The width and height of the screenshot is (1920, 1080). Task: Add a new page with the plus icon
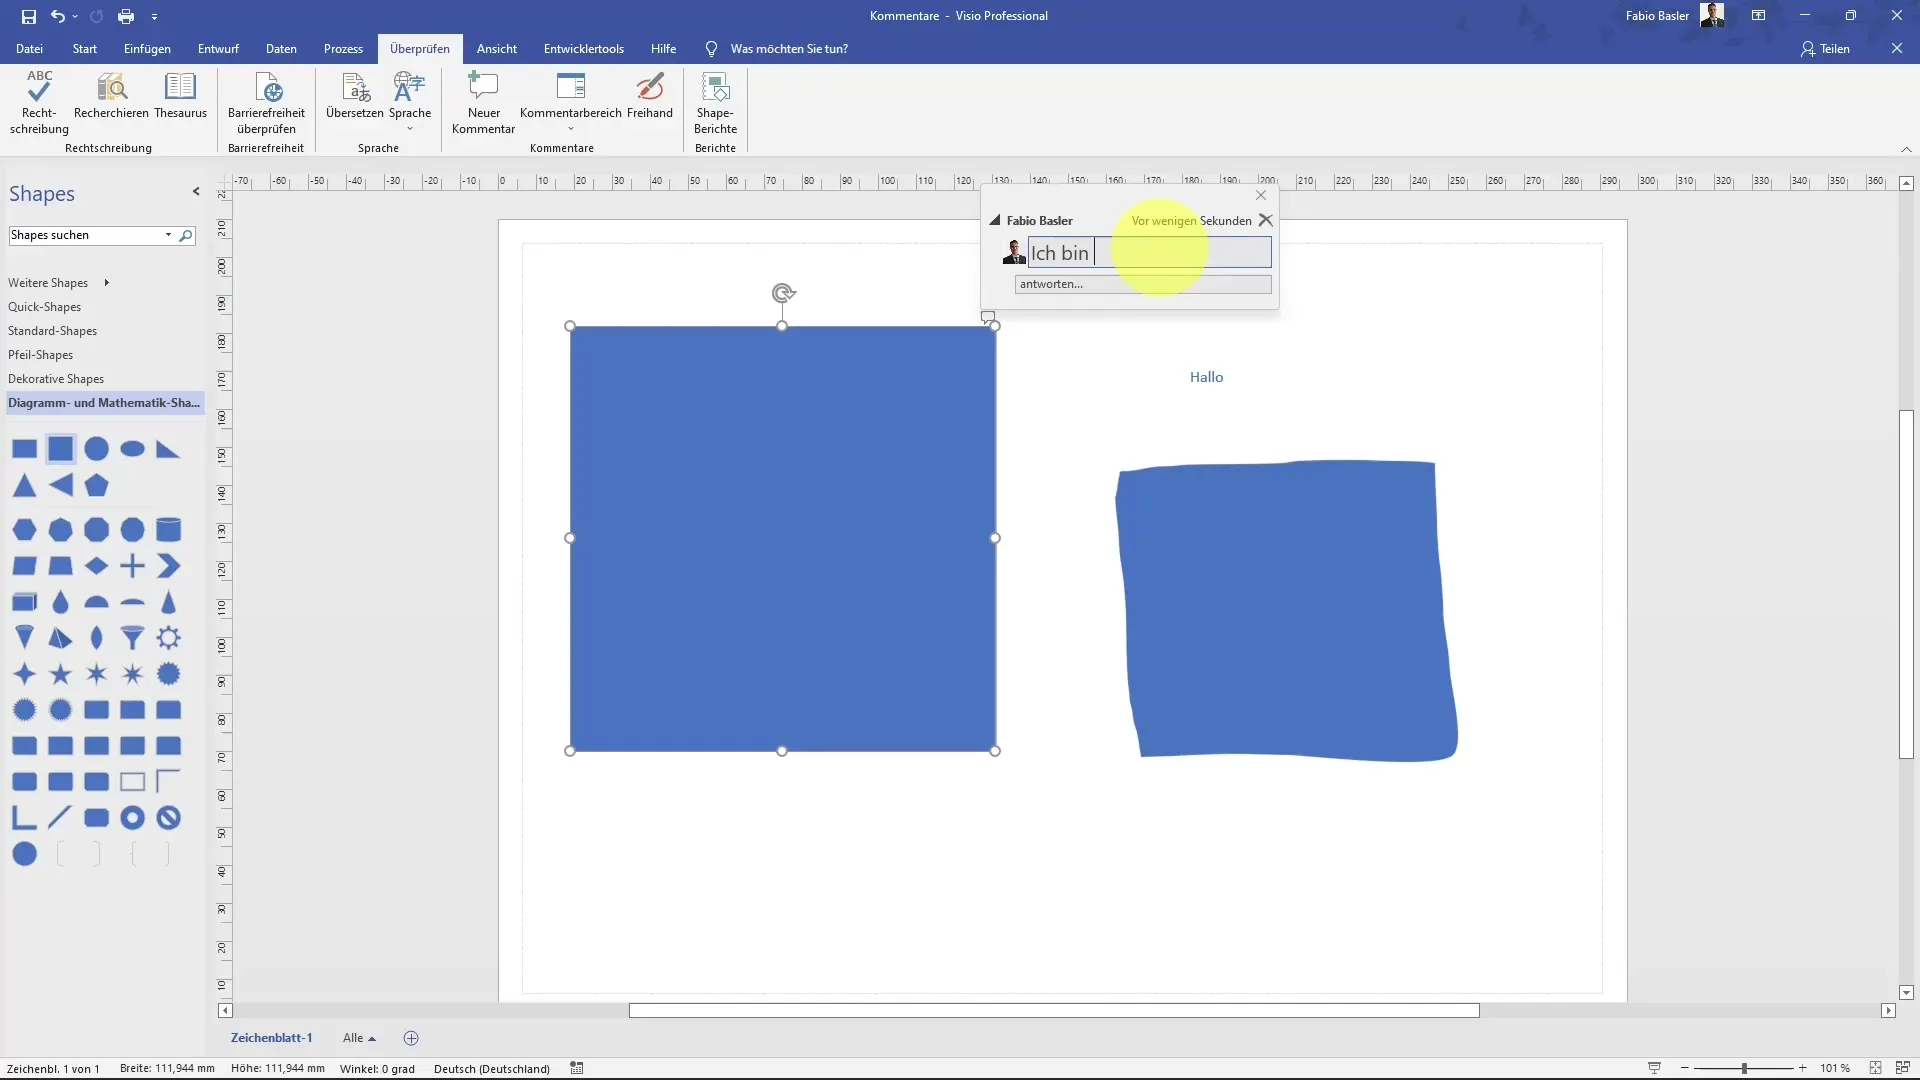[x=411, y=1038]
